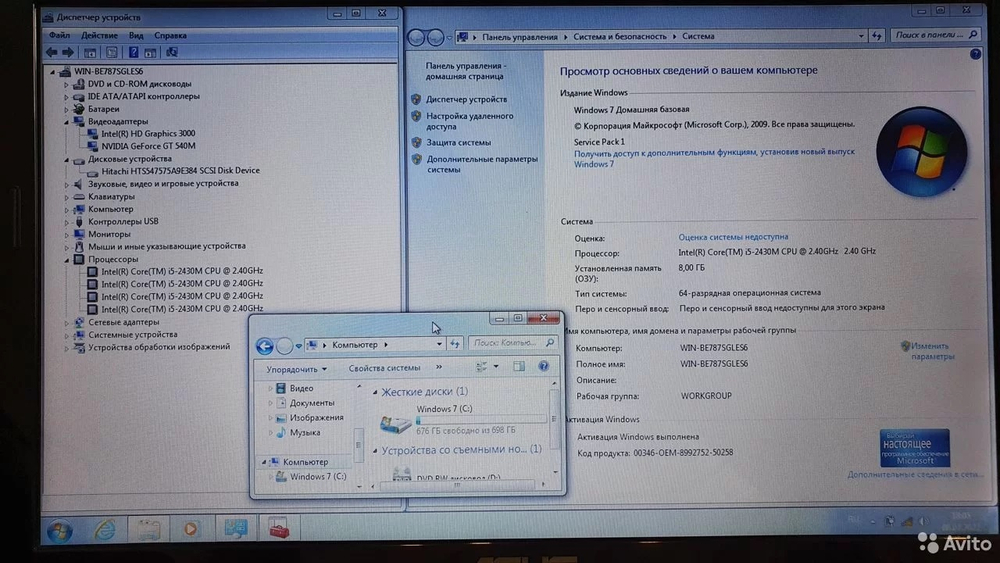This screenshot has height=563, width=1000.
Task: Select Музыка in navigation pane
Action: pyautogui.click(x=304, y=432)
